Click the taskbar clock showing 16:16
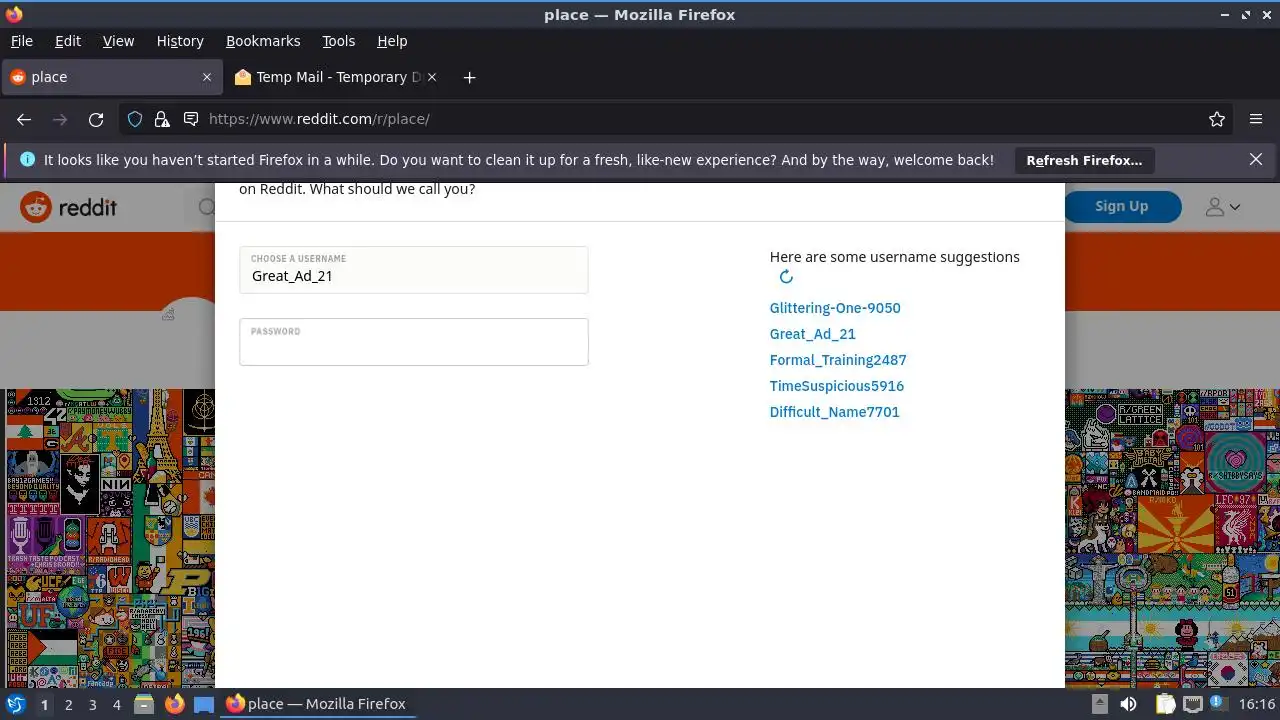 click(1256, 704)
